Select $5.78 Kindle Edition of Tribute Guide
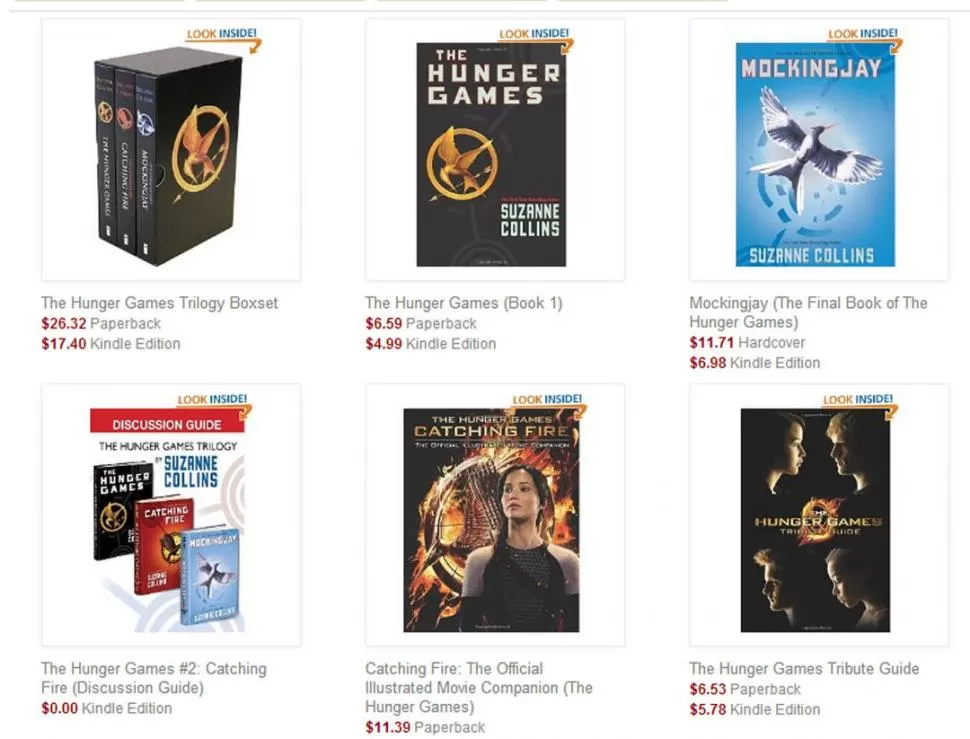 tap(755, 709)
